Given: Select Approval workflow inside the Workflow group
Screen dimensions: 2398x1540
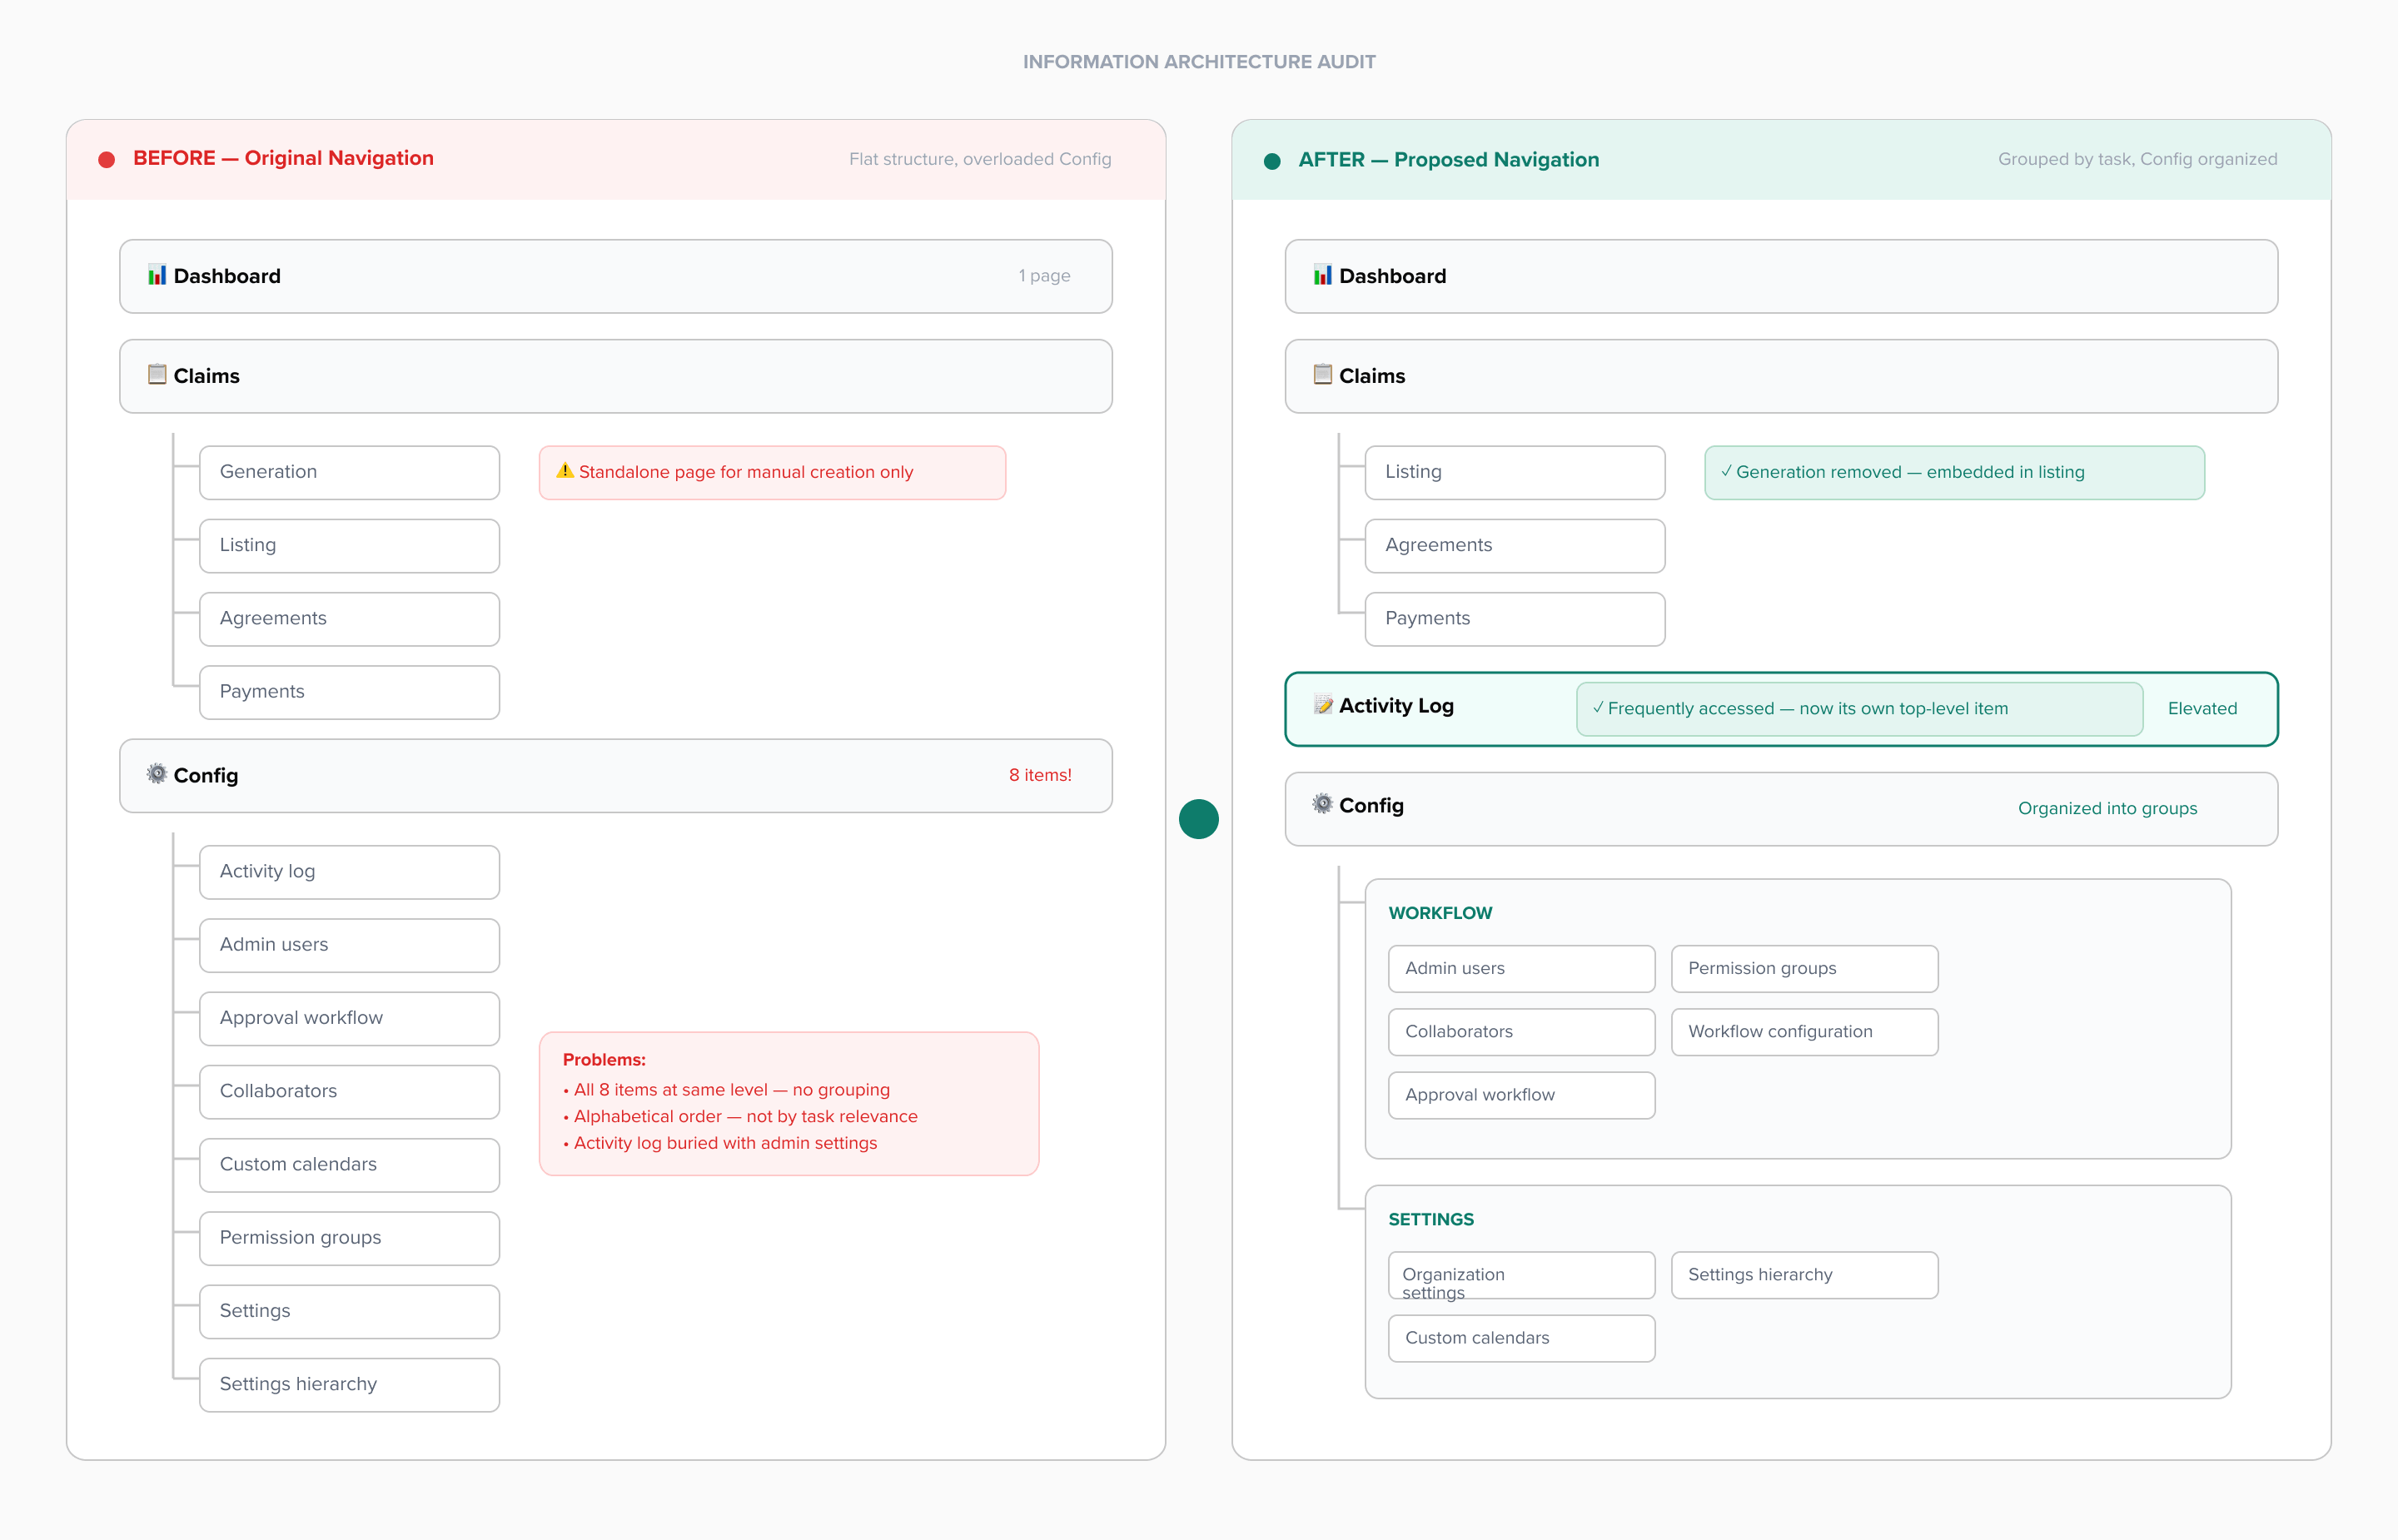Looking at the screenshot, I should [x=1520, y=1094].
